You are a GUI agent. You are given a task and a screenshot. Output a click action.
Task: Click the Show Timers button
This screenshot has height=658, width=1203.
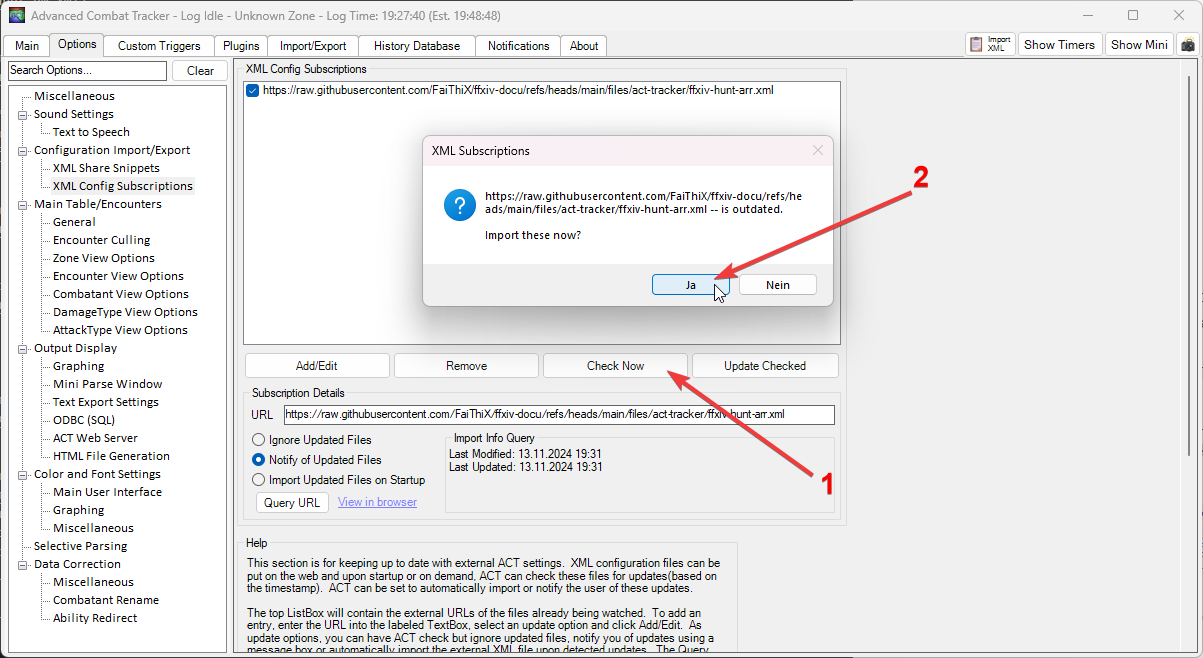point(1060,44)
